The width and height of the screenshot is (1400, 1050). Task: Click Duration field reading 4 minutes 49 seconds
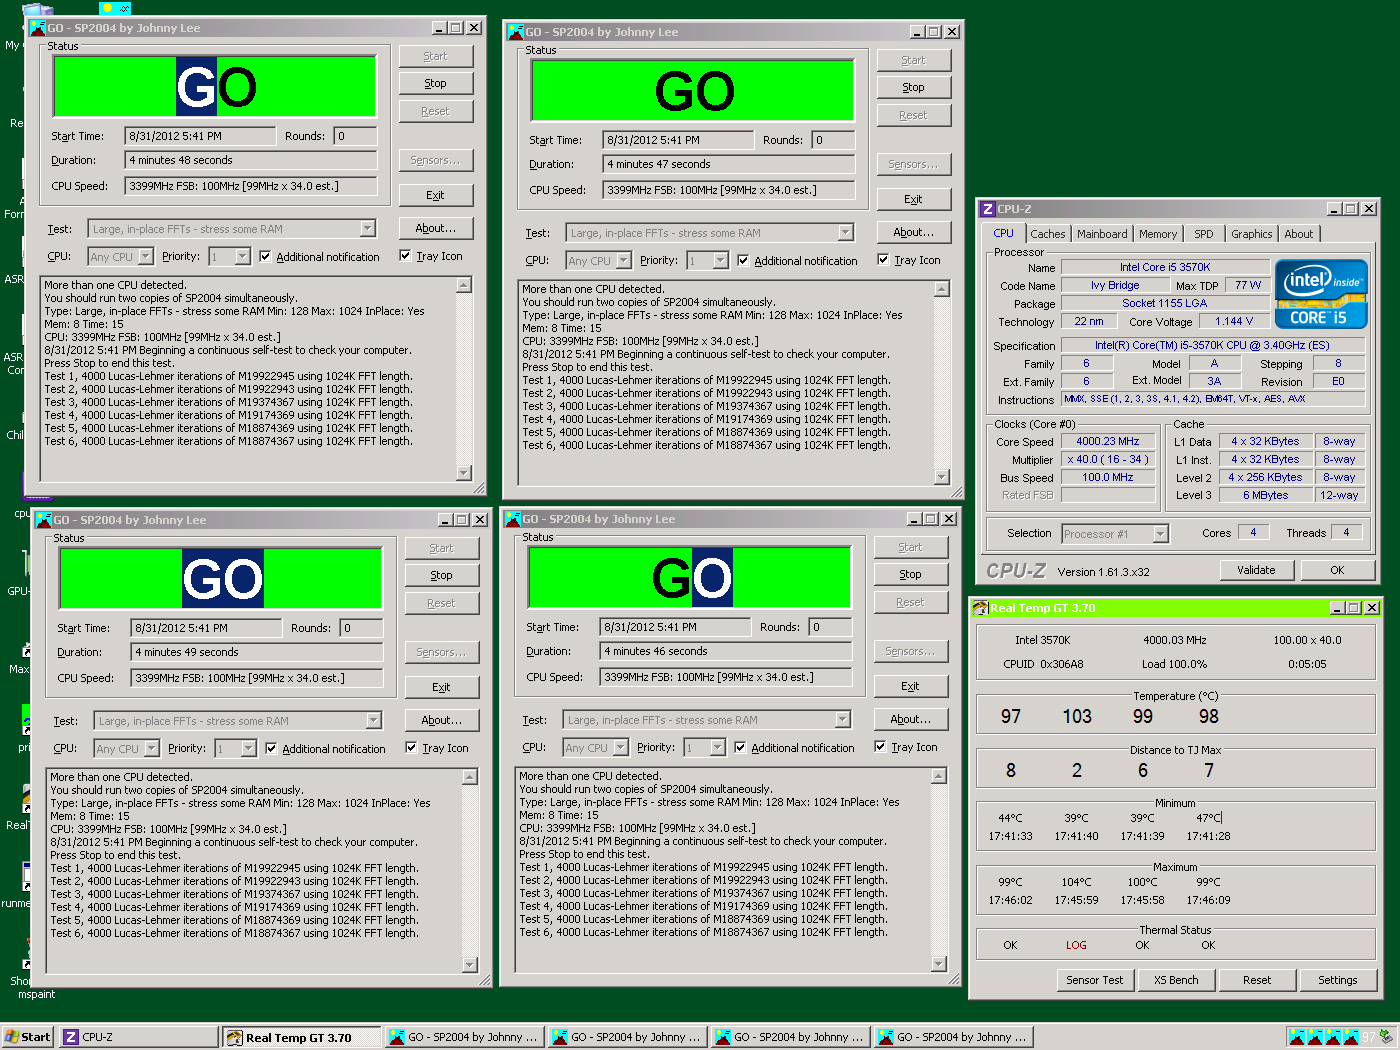pos(257,652)
